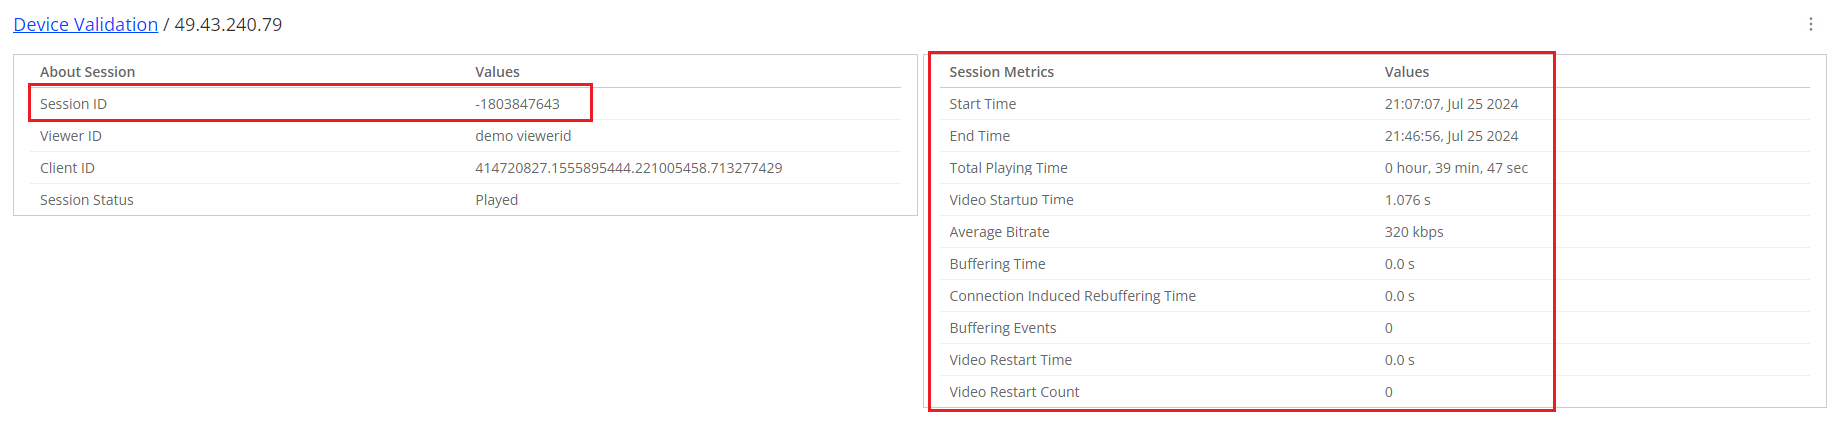Select the Start Time metric label
The image size is (1841, 447).
[982, 104]
